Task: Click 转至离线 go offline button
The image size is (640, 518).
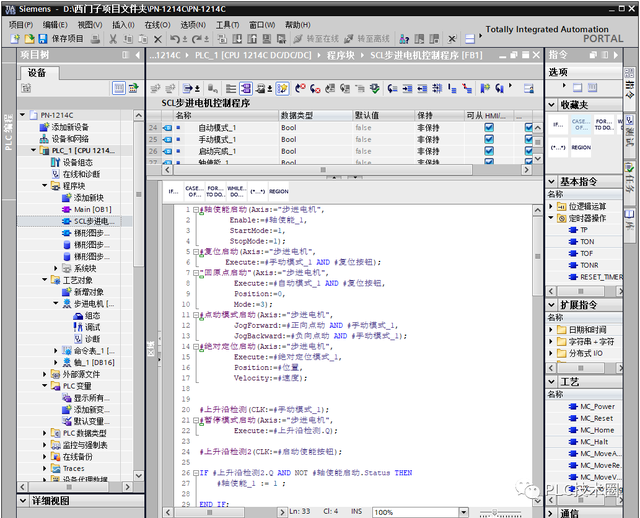Action: click(367, 39)
